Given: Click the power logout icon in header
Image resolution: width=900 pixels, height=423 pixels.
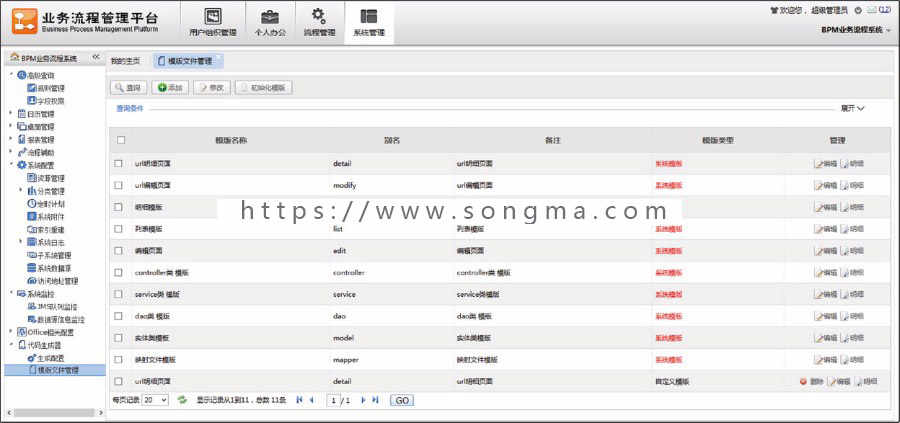Looking at the screenshot, I should coord(858,10).
